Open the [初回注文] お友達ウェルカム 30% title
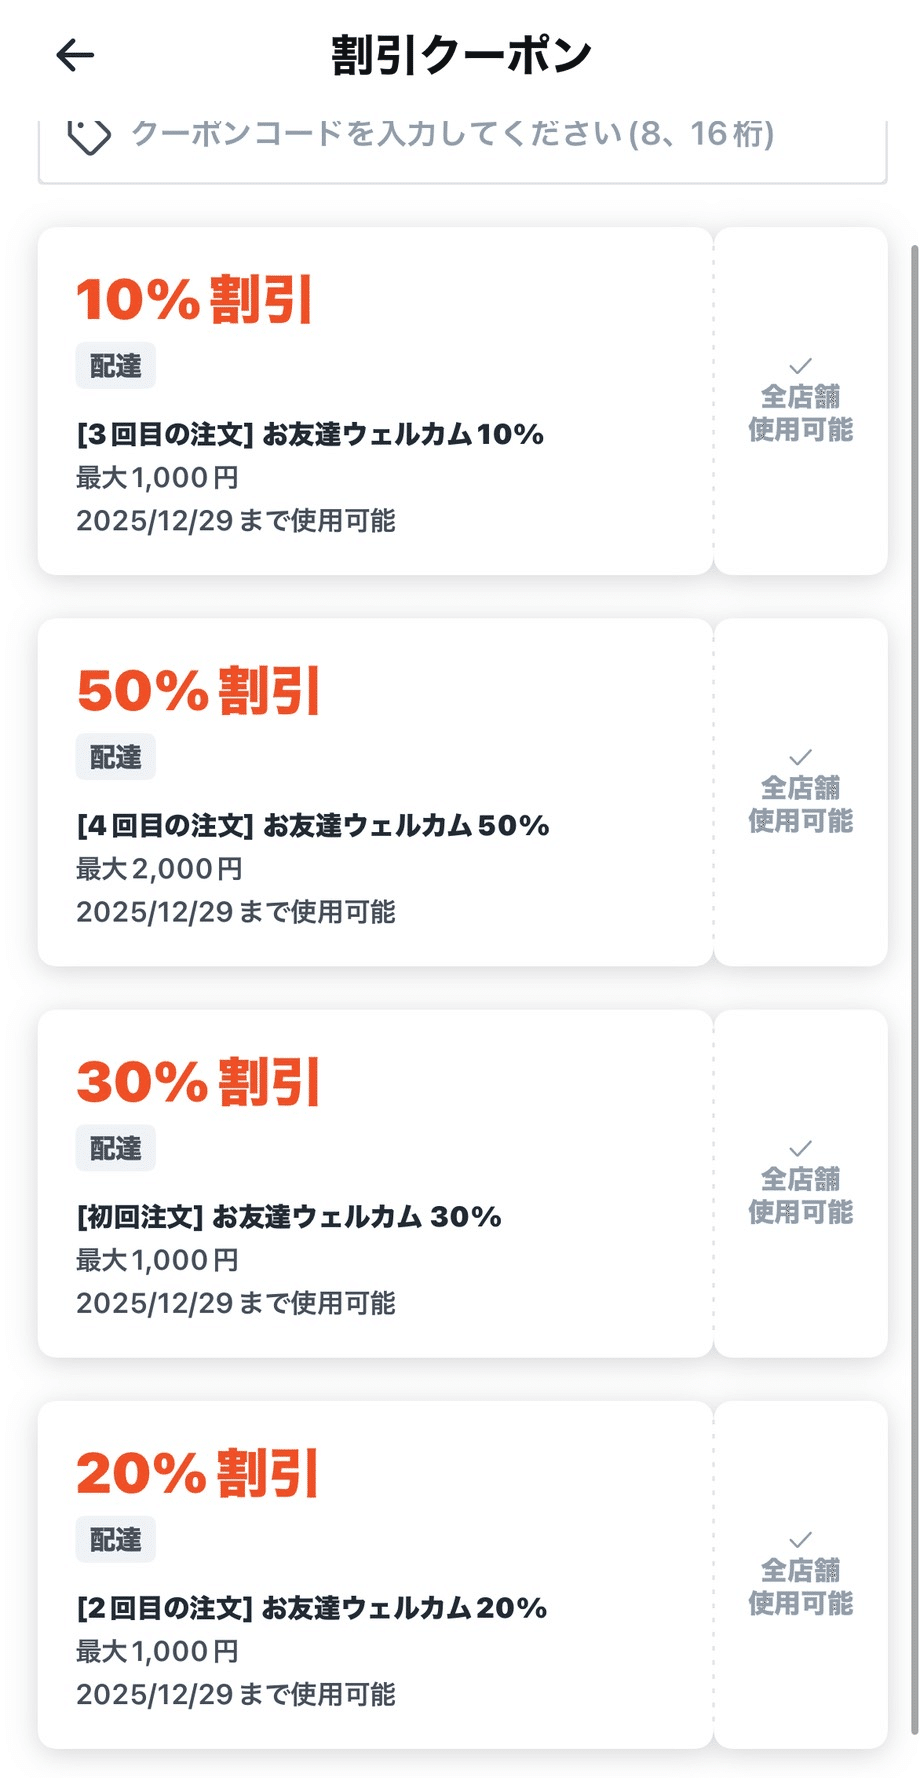This screenshot has width=920, height=1778. pyautogui.click(x=289, y=1216)
